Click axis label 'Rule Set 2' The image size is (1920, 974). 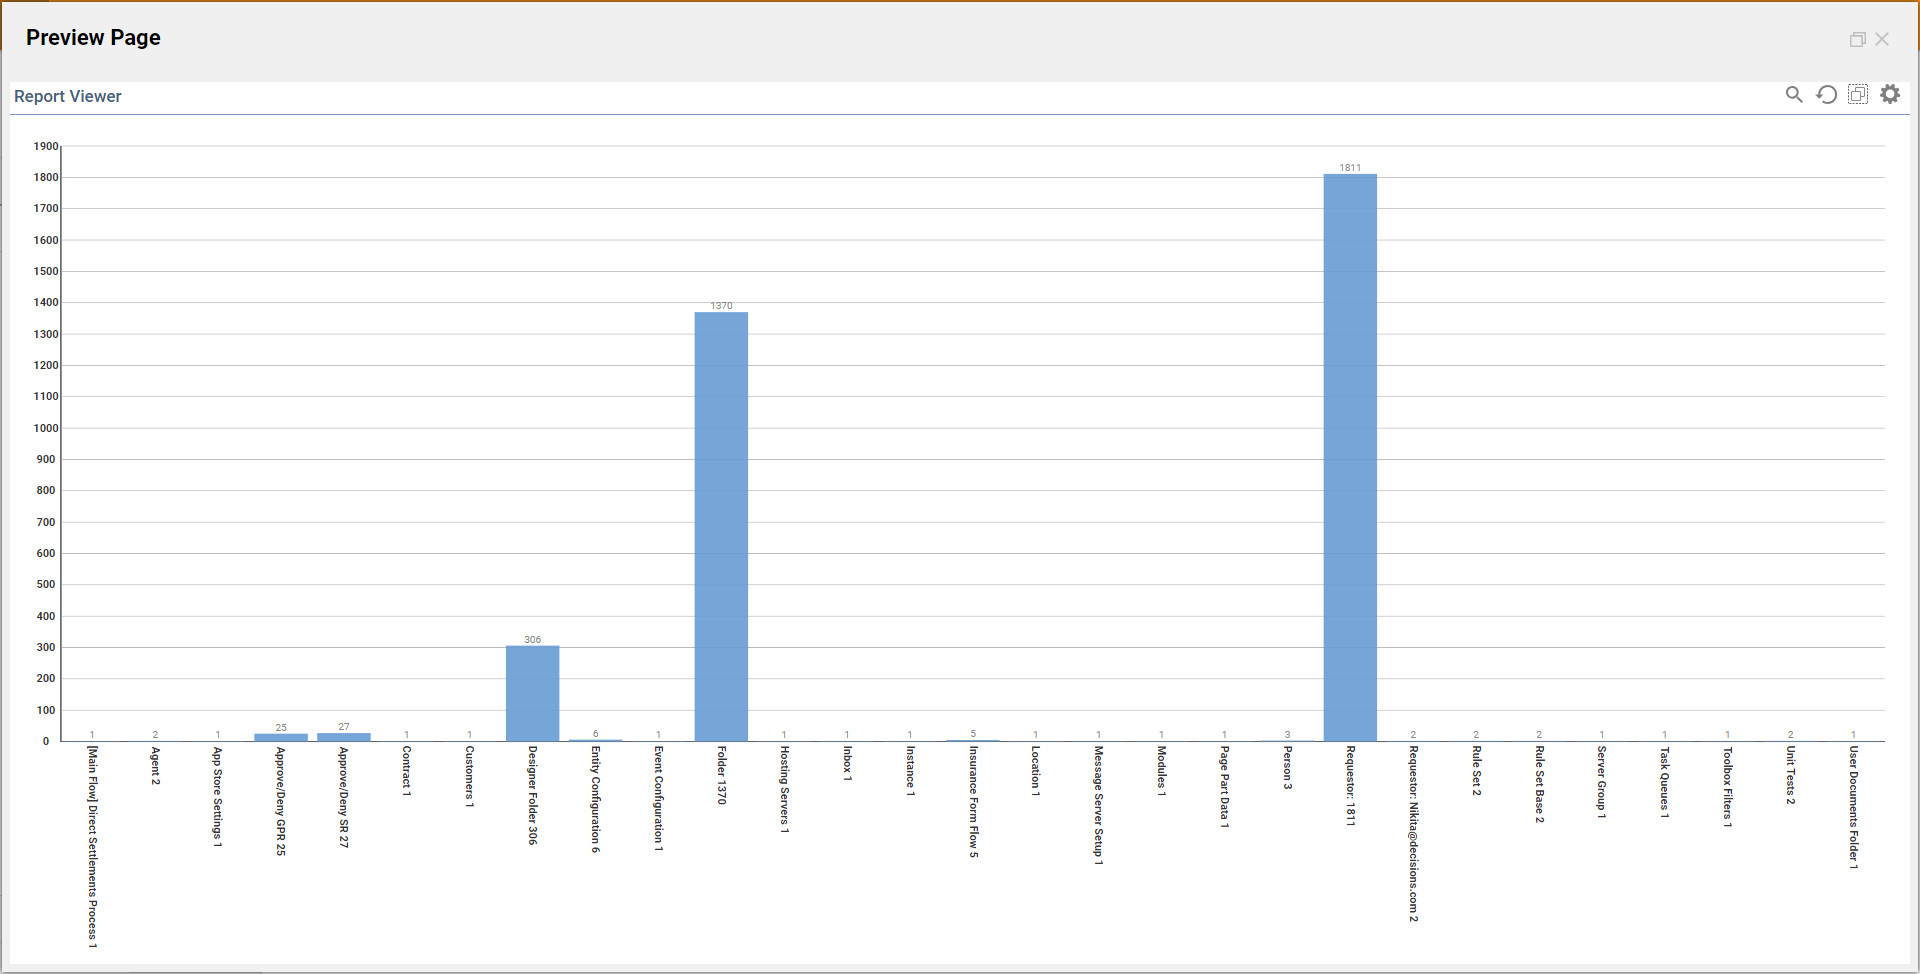tap(1477, 770)
